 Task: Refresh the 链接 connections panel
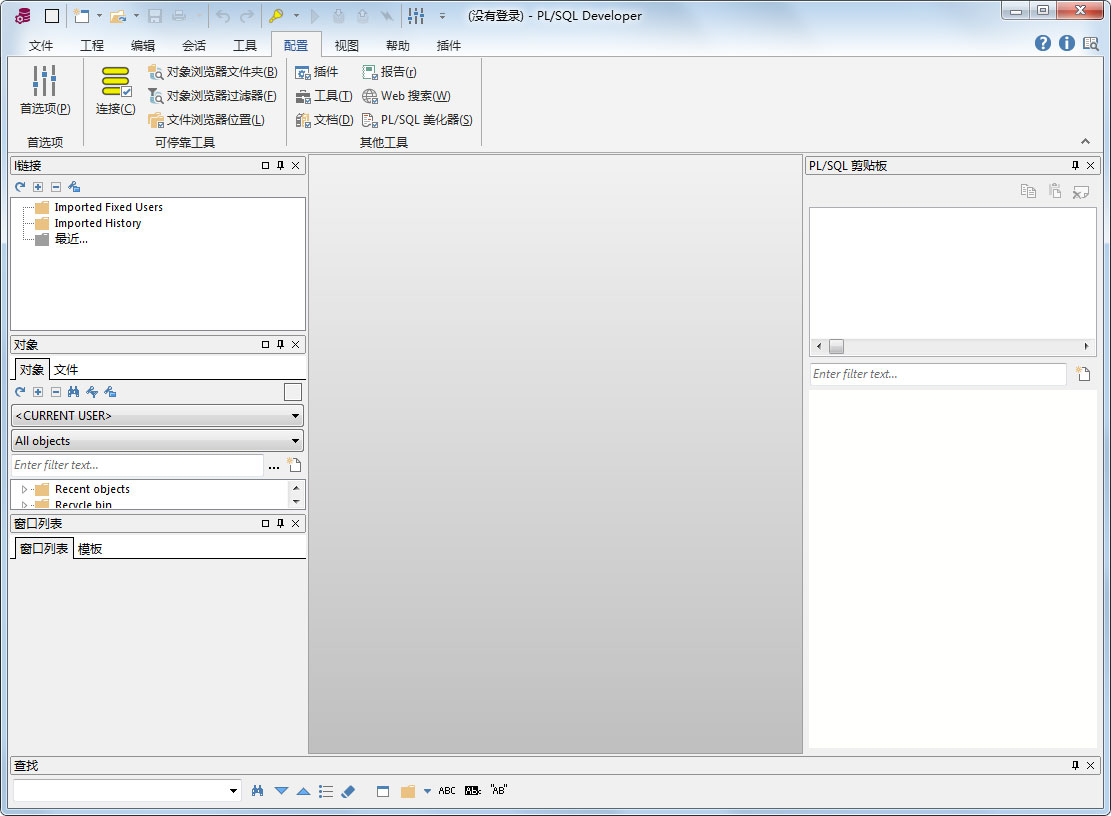[20, 187]
